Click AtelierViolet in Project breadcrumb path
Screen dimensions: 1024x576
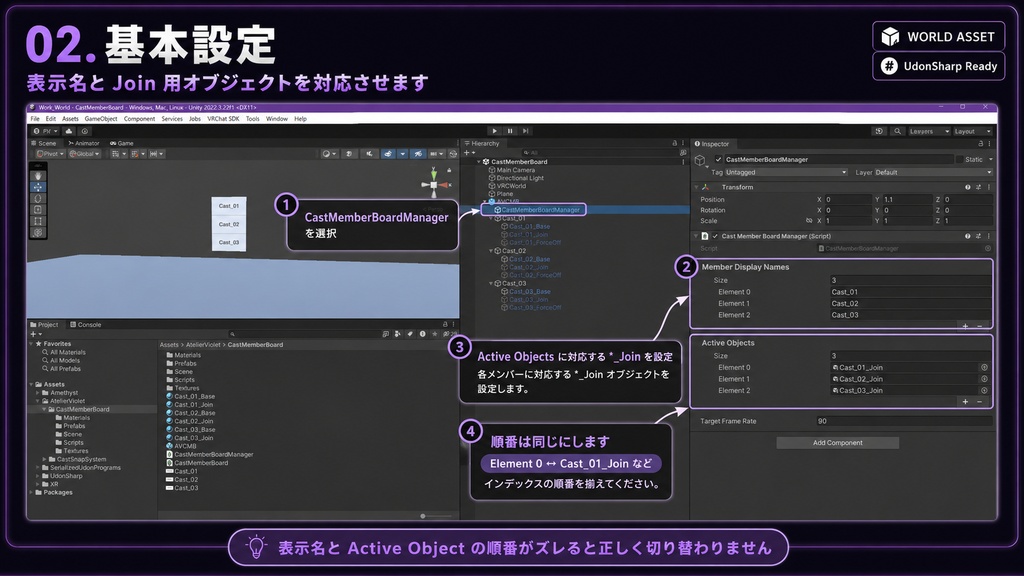203,345
